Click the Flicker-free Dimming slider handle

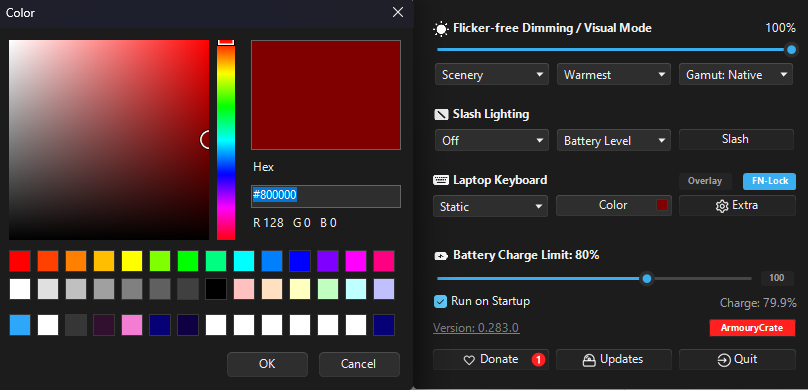[x=792, y=50]
